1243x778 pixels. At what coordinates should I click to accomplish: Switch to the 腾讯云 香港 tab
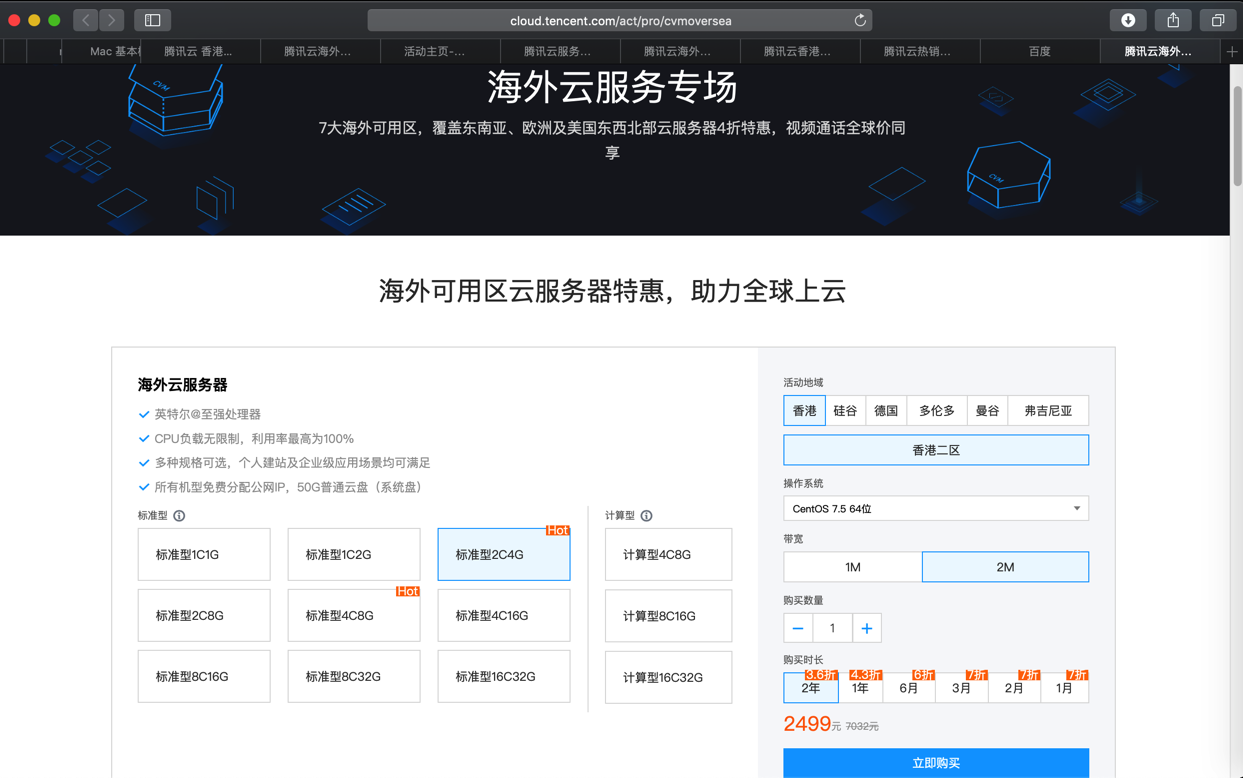200,51
